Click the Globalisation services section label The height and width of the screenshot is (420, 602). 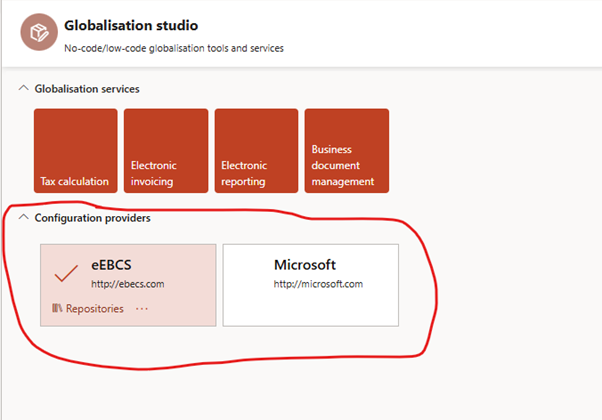click(x=87, y=89)
